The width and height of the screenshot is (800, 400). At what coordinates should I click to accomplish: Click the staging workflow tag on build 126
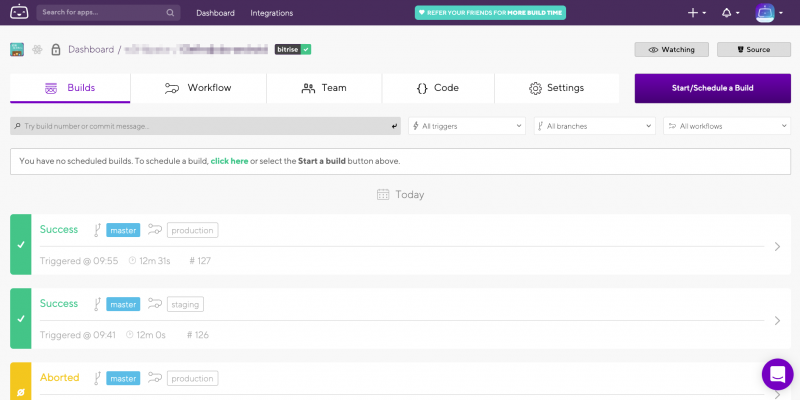click(x=186, y=304)
